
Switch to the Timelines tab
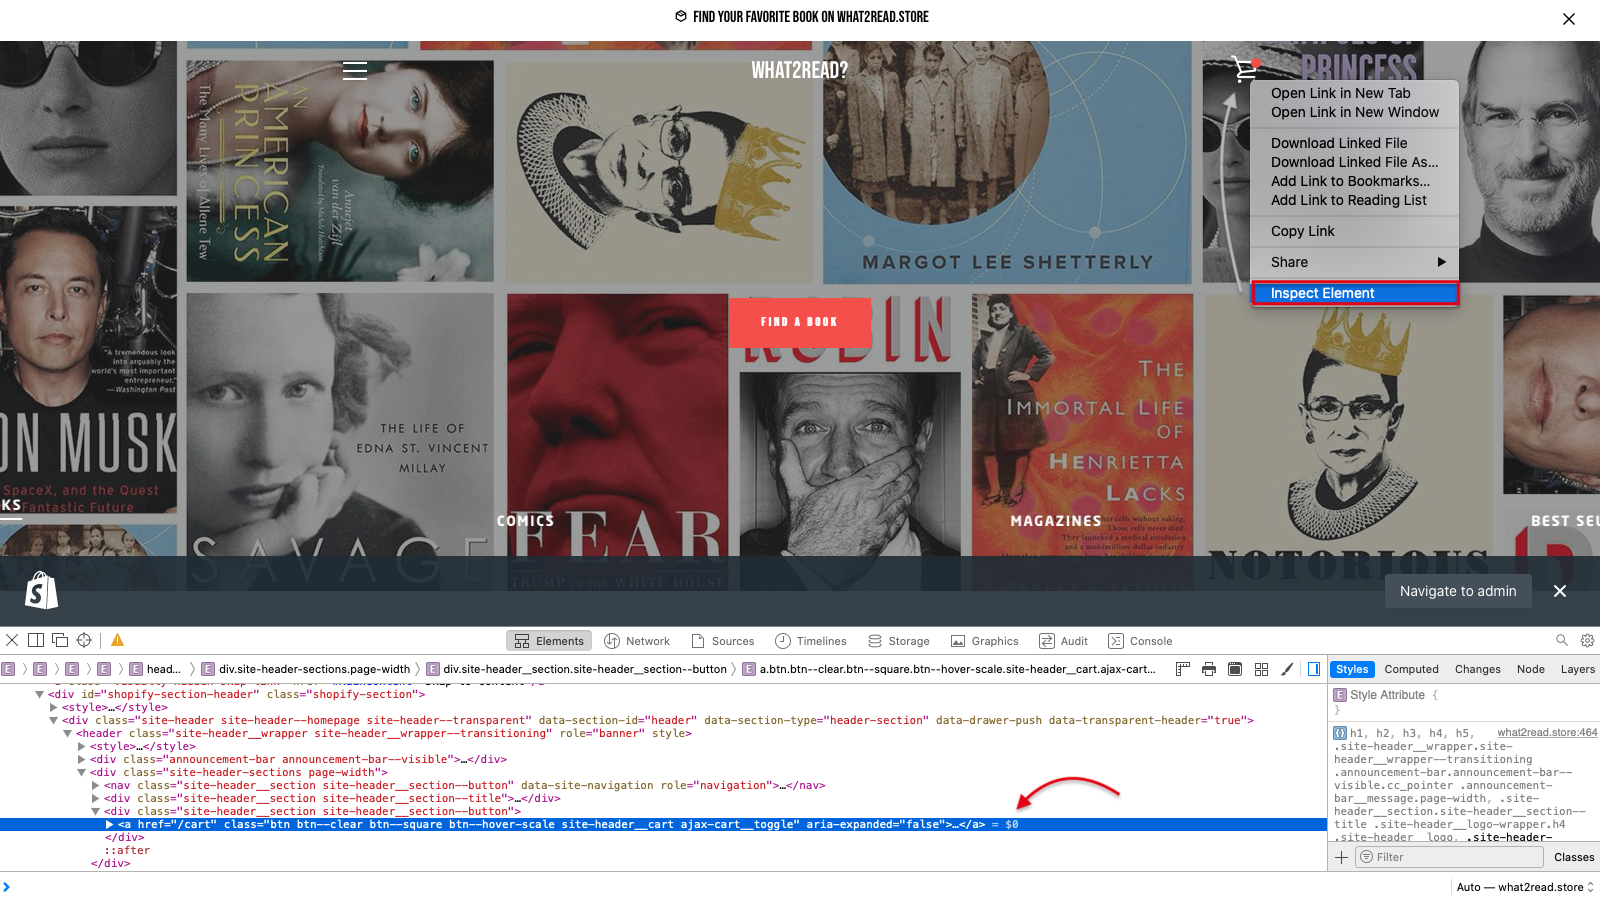tap(810, 641)
